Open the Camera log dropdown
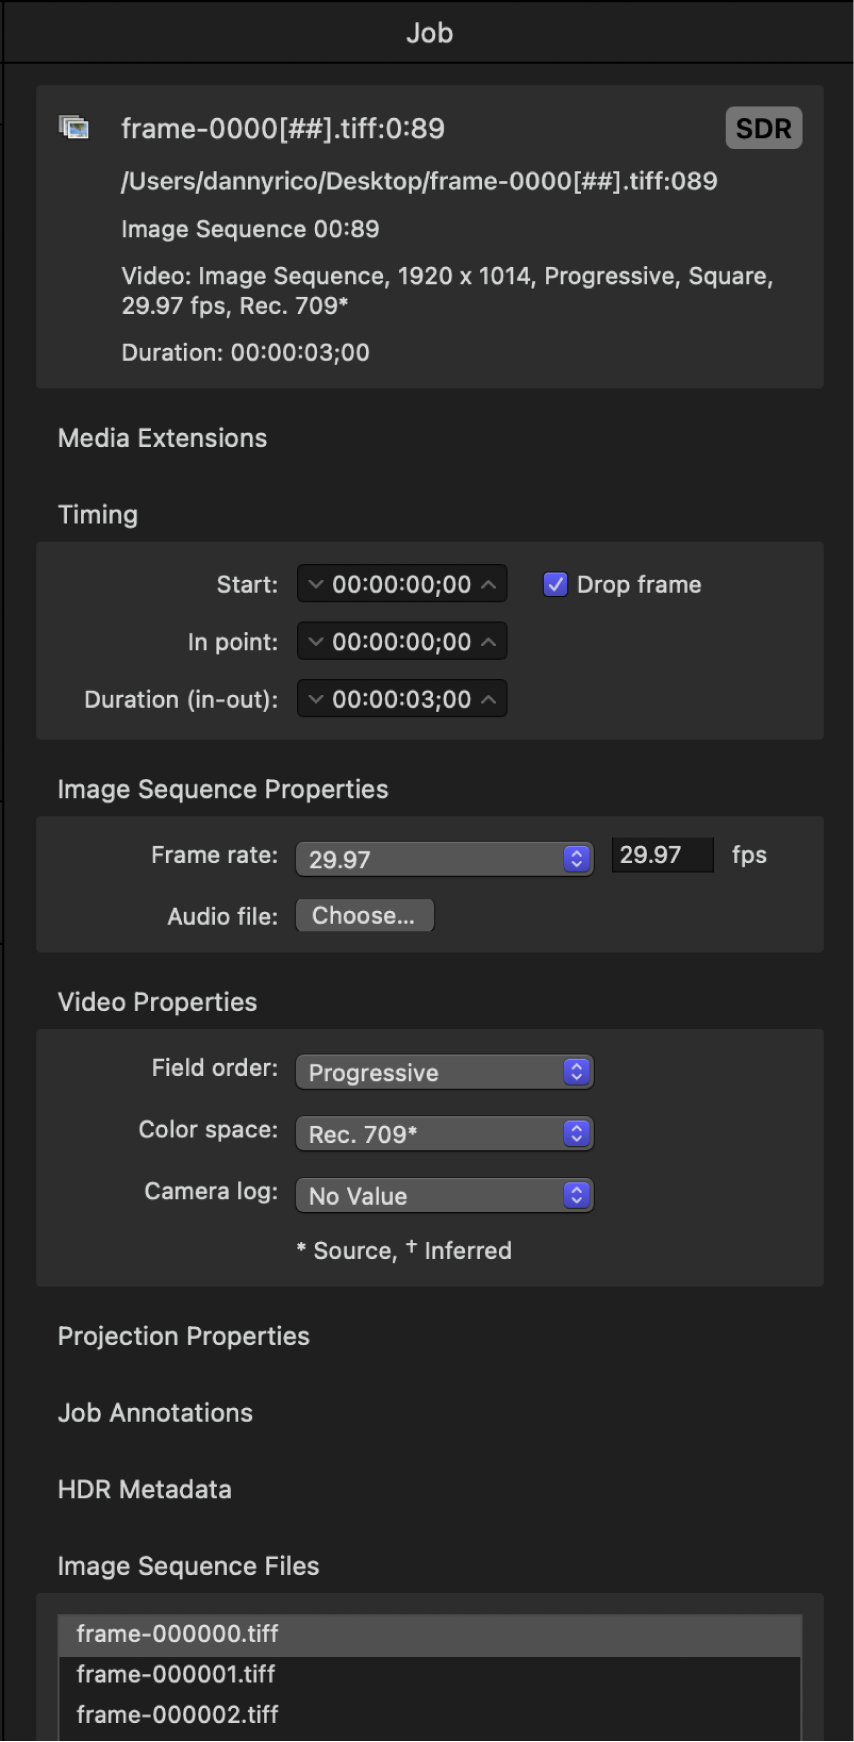 click(444, 1195)
